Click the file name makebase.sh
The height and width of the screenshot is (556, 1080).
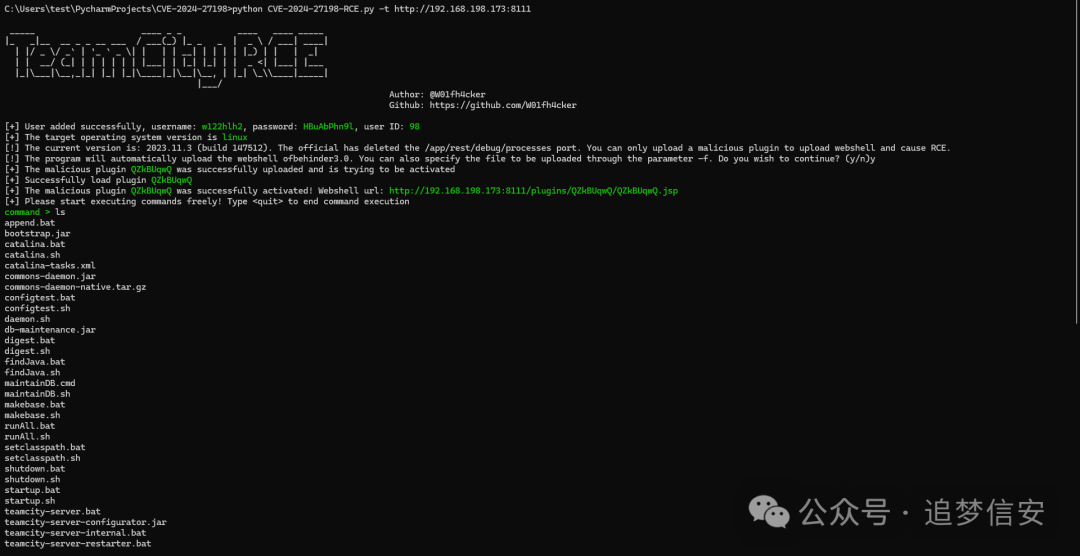(x=32, y=415)
